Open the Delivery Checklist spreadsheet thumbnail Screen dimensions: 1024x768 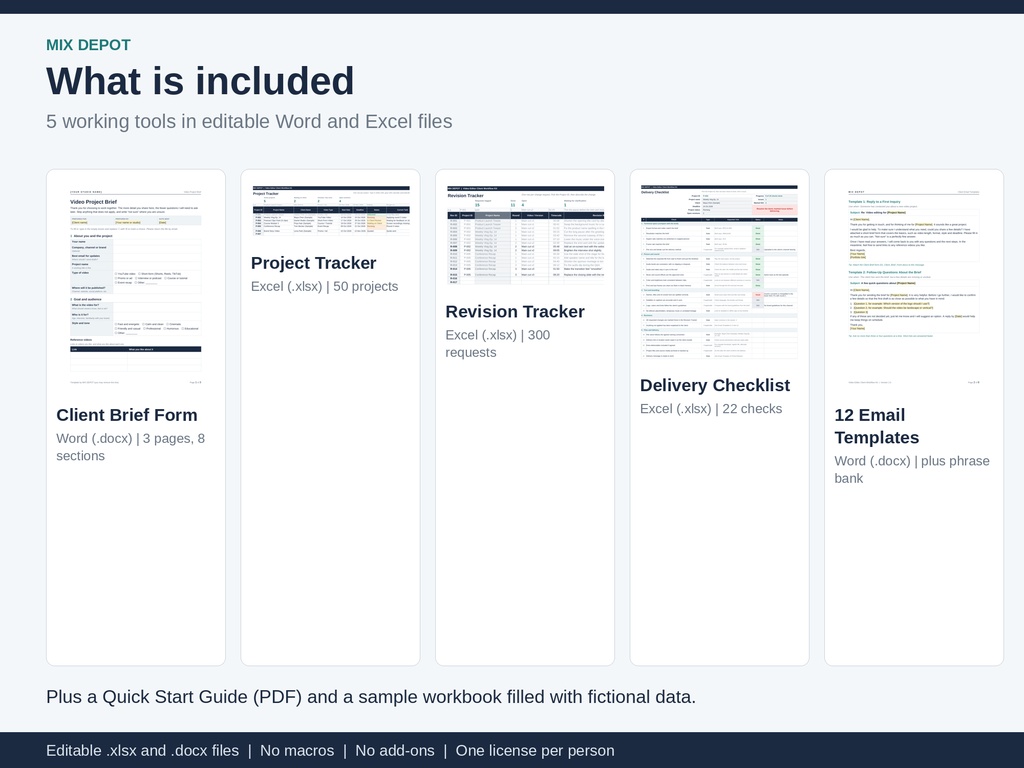(x=720, y=272)
